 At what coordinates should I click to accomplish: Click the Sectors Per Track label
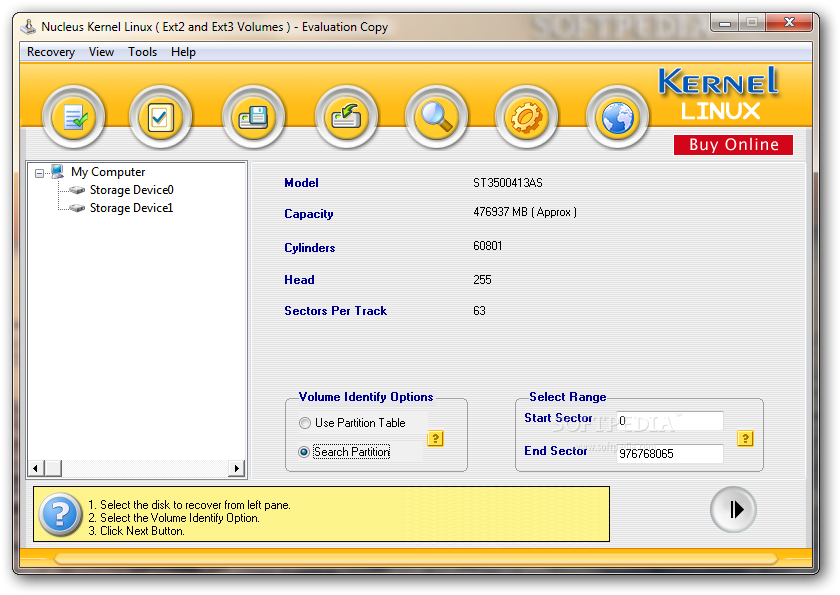point(335,311)
